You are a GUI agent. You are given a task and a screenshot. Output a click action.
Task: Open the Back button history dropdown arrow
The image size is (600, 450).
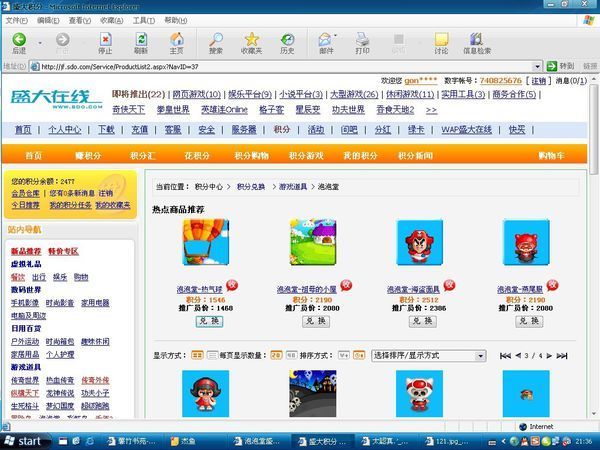point(40,42)
